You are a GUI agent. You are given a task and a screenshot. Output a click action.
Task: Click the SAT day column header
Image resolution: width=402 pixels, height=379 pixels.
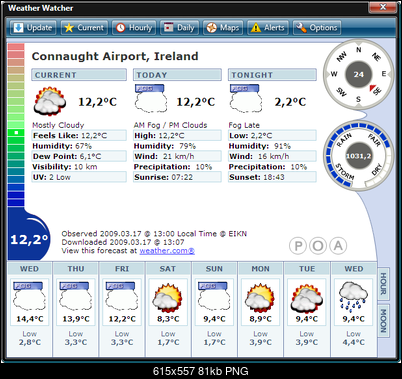[168, 269]
